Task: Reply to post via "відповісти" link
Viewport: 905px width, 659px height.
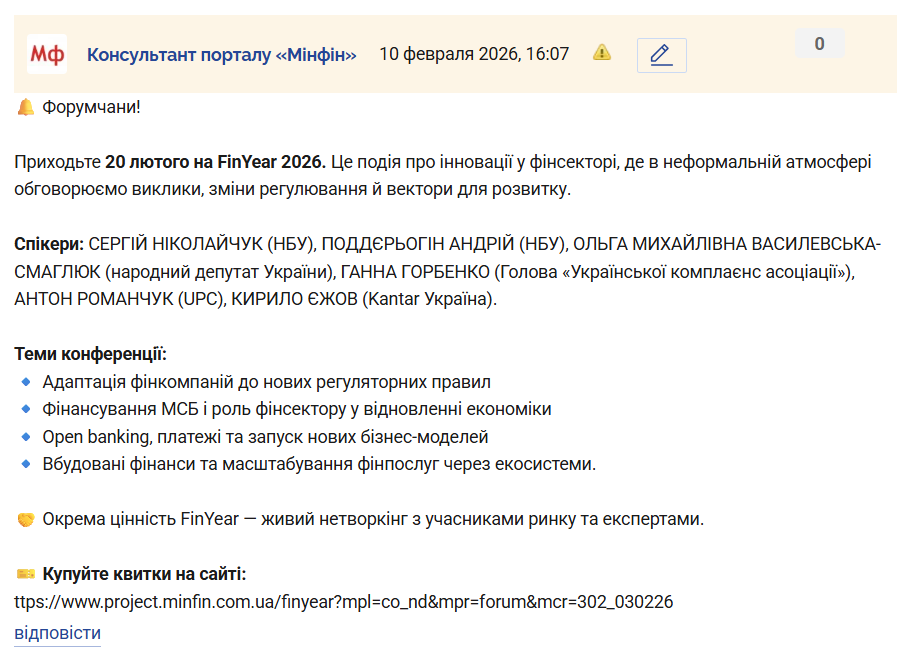Action: 57,633
